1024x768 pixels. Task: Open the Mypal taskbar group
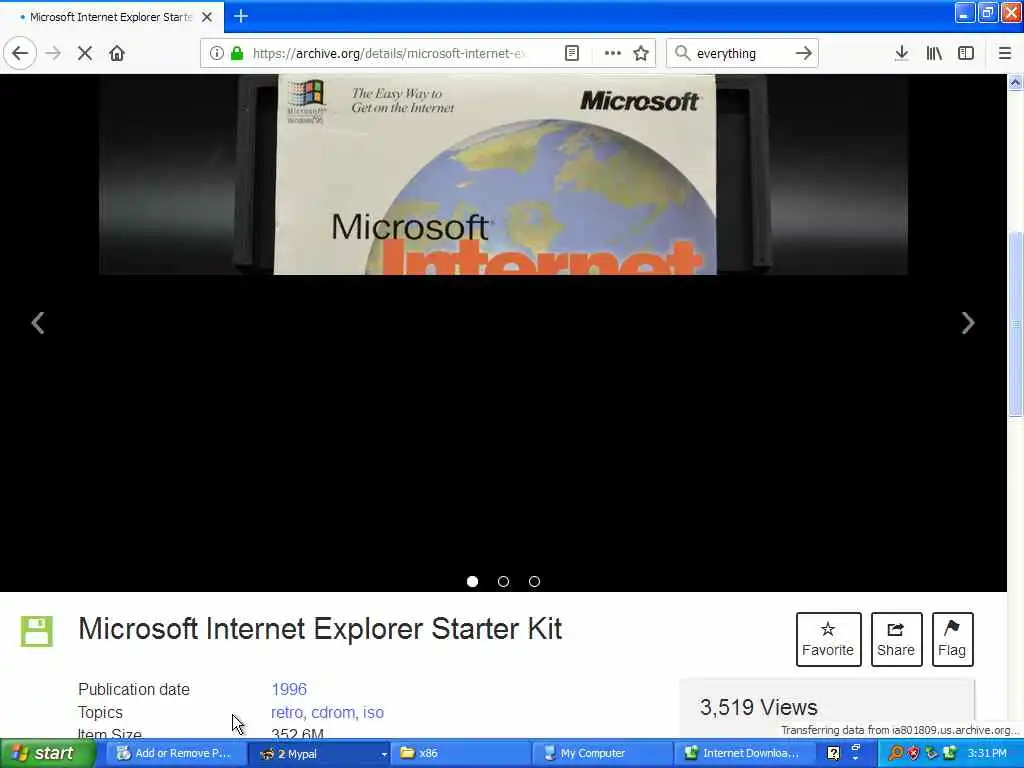[317, 754]
